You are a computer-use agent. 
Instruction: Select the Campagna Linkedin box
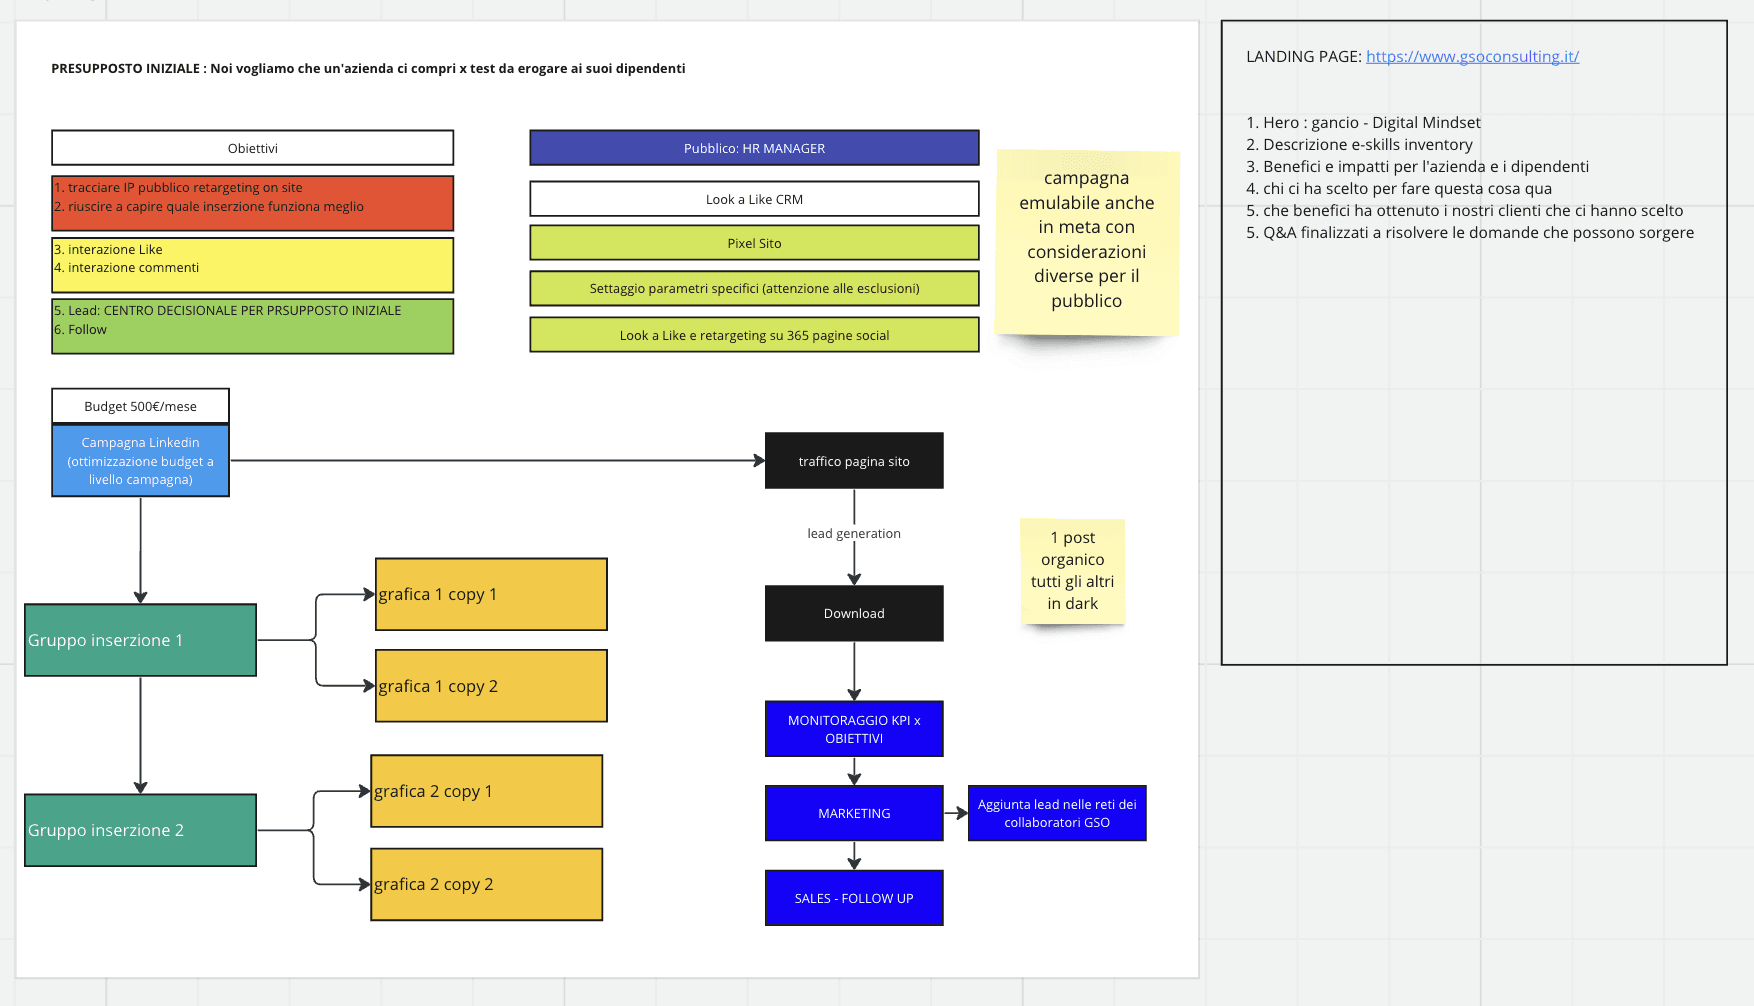[140, 461]
